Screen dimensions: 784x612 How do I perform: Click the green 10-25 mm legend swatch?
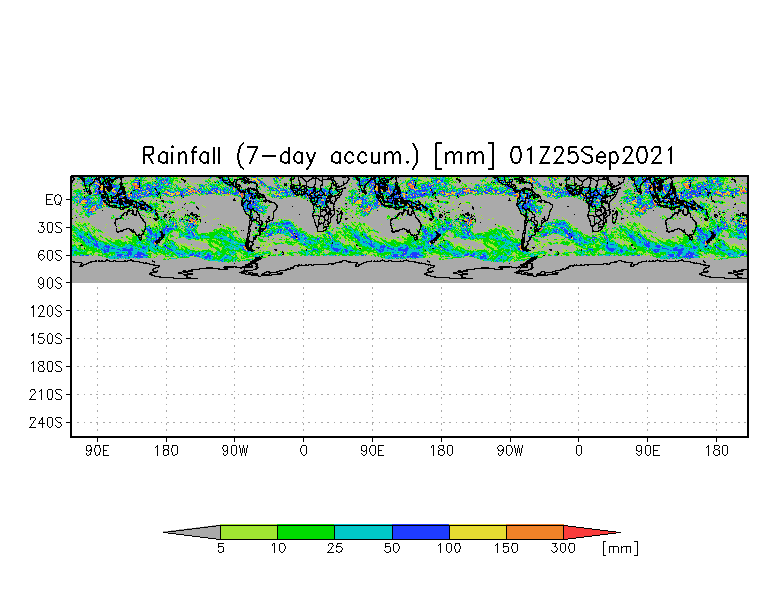pos(306,532)
